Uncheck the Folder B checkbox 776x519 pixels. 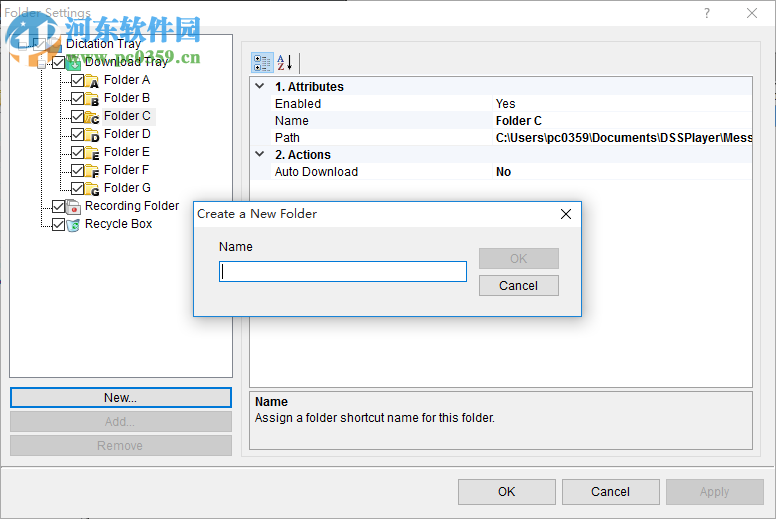(x=77, y=98)
